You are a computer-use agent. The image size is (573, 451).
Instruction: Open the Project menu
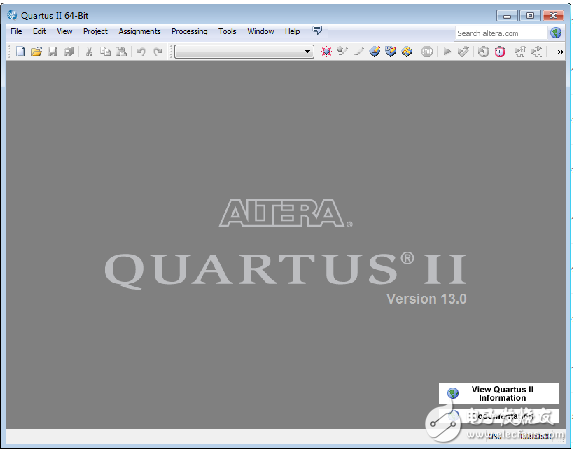pyautogui.click(x=95, y=31)
